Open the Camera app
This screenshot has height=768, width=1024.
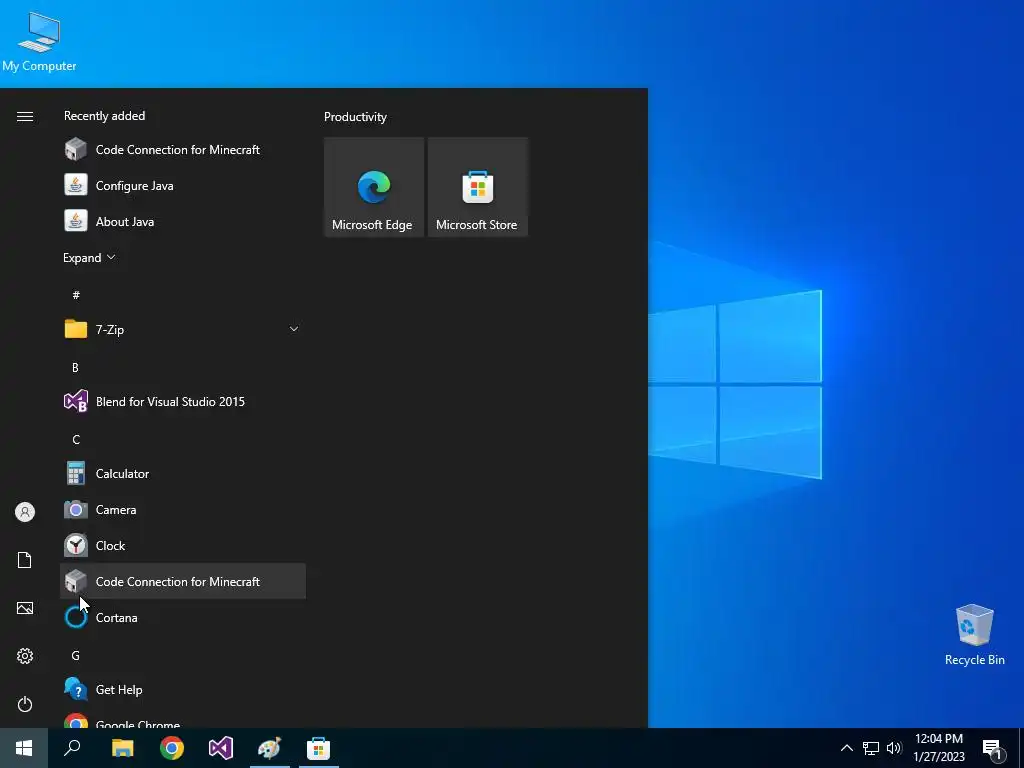[x=183, y=509]
